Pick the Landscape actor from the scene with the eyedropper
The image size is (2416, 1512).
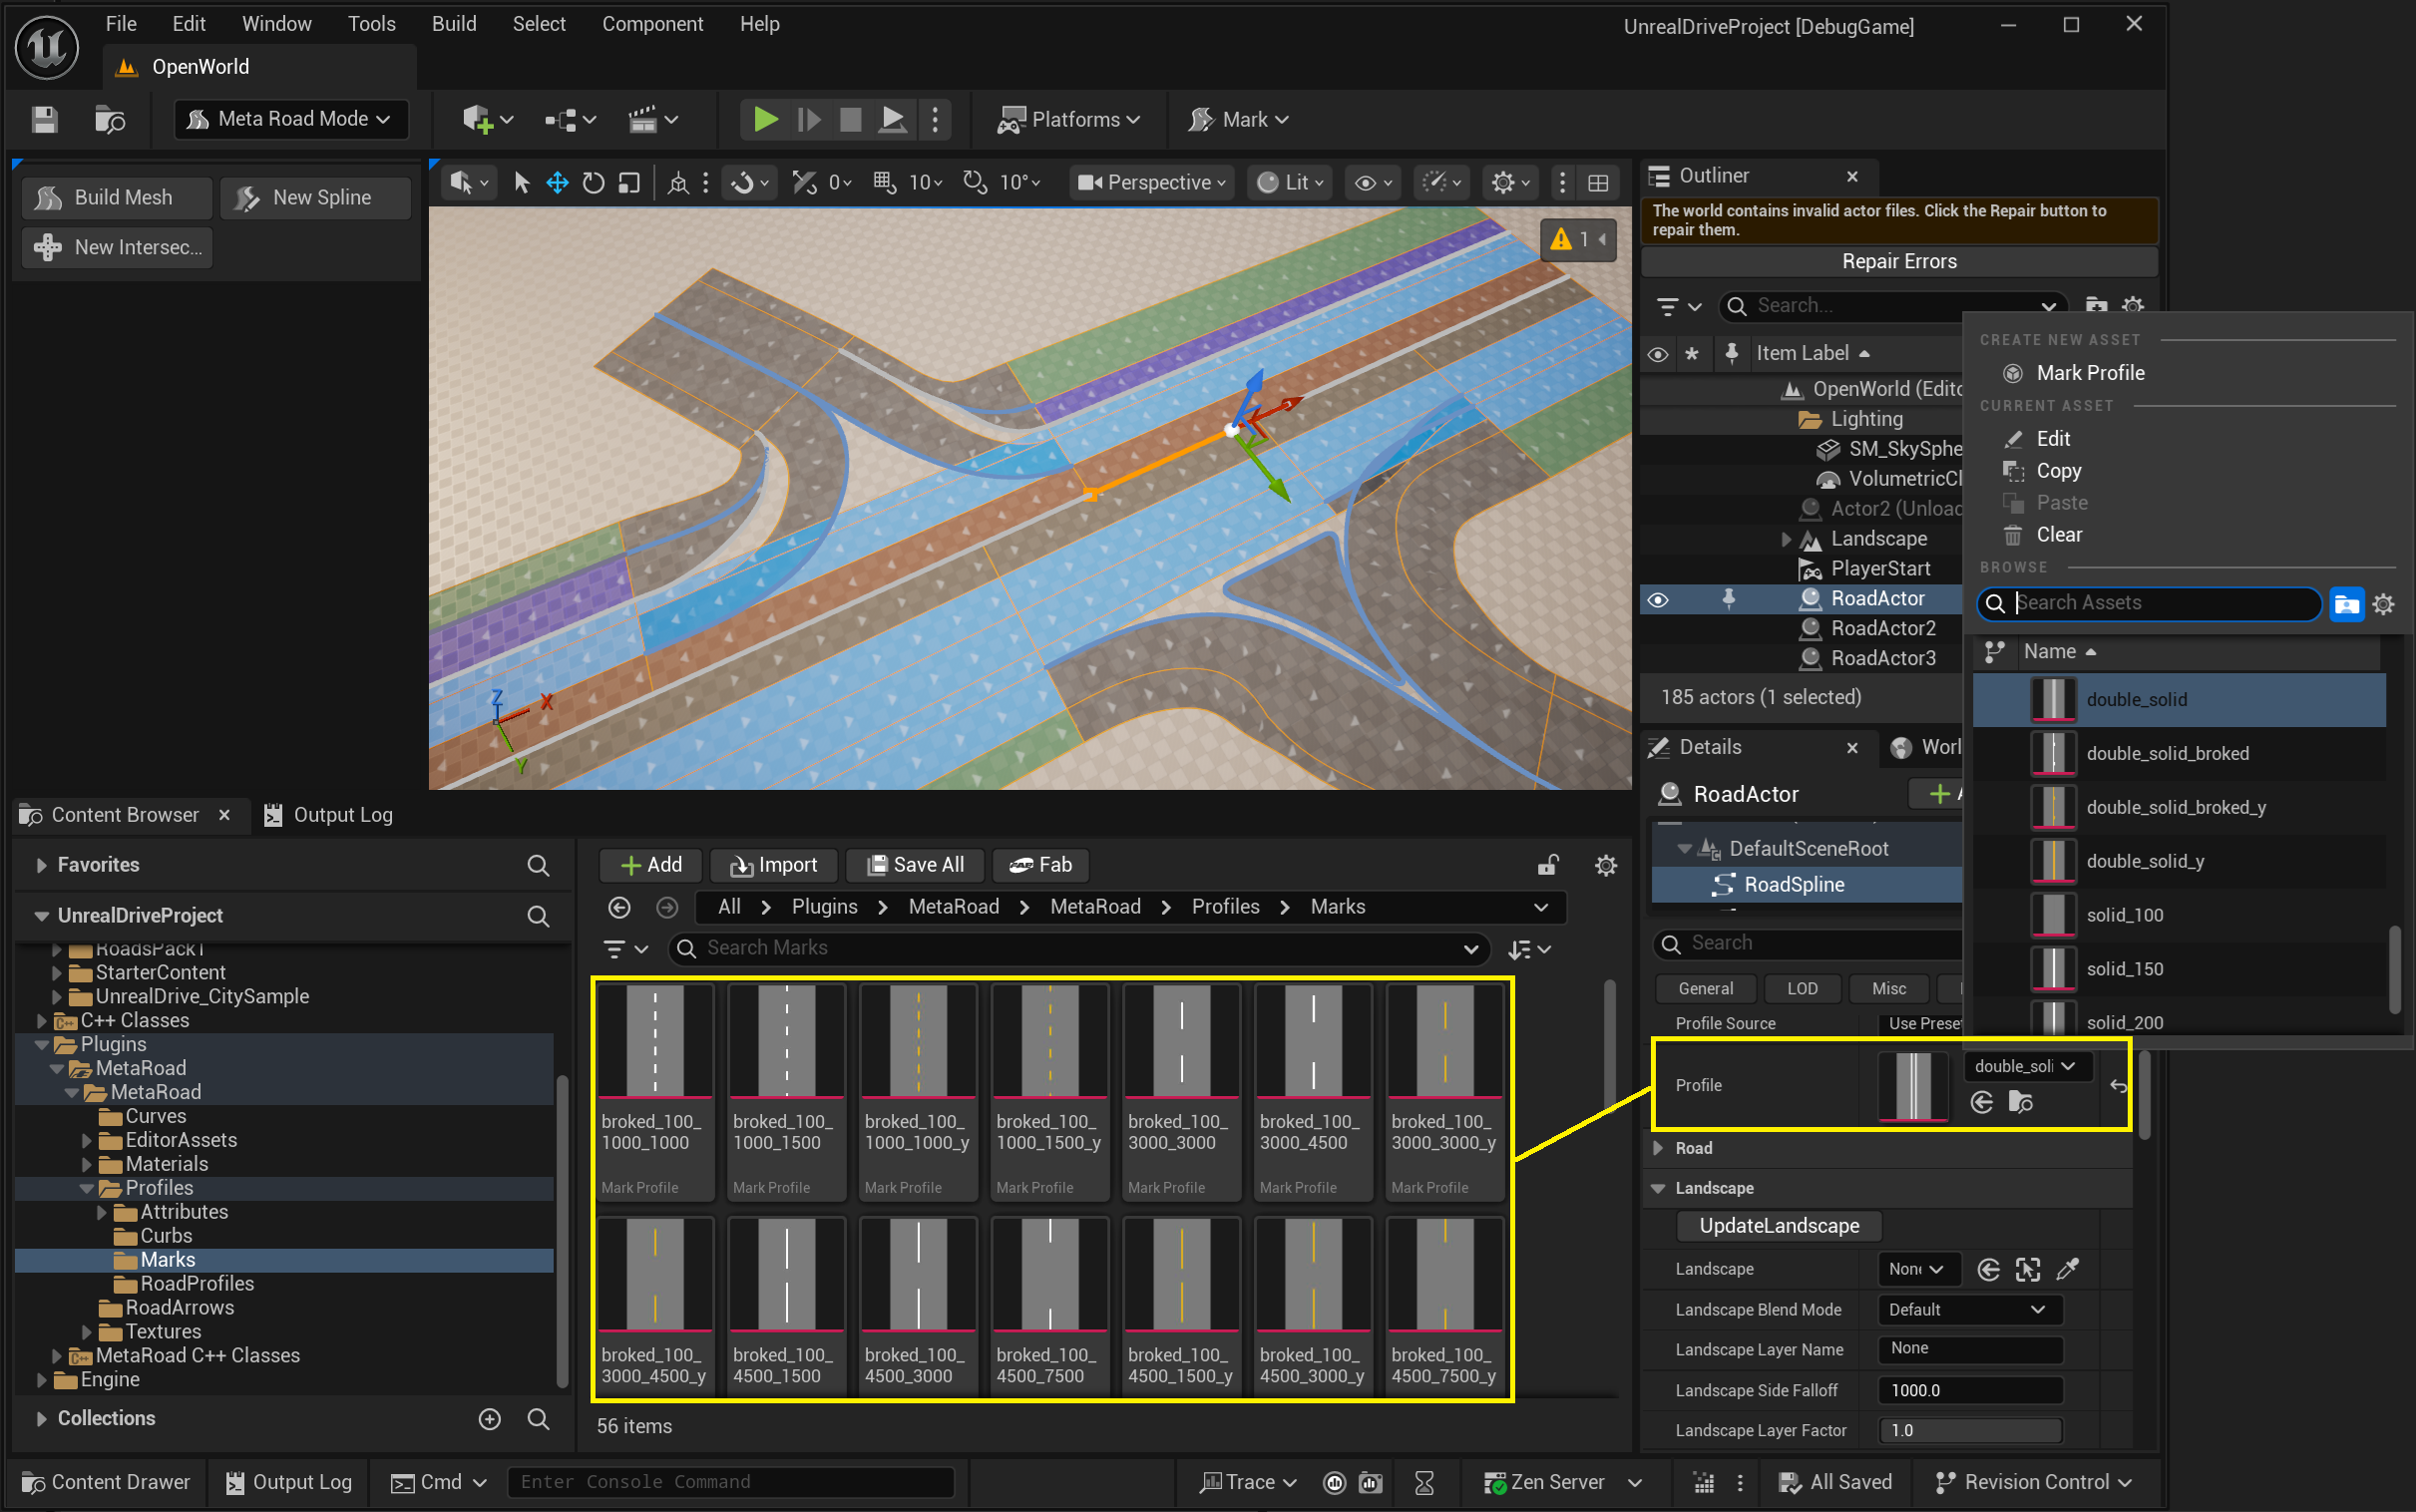click(2067, 1269)
